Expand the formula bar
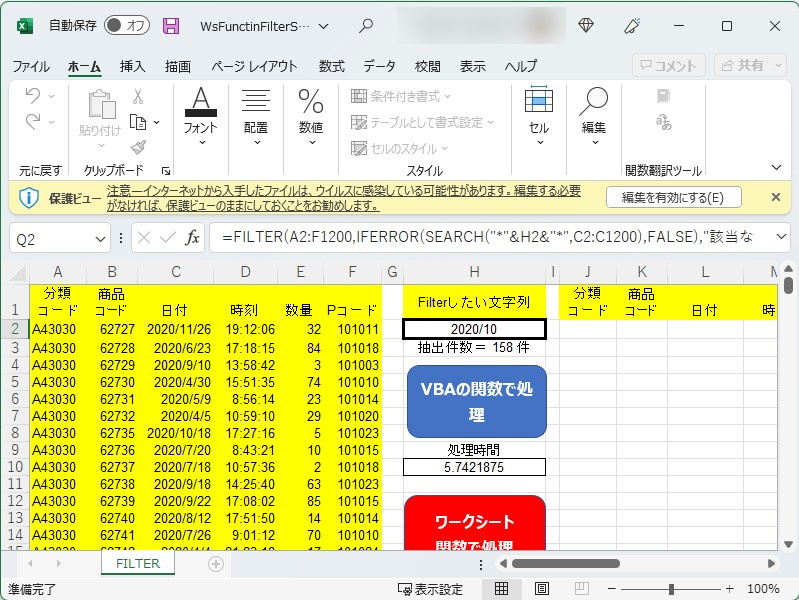The image size is (799, 600). pos(781,237)
